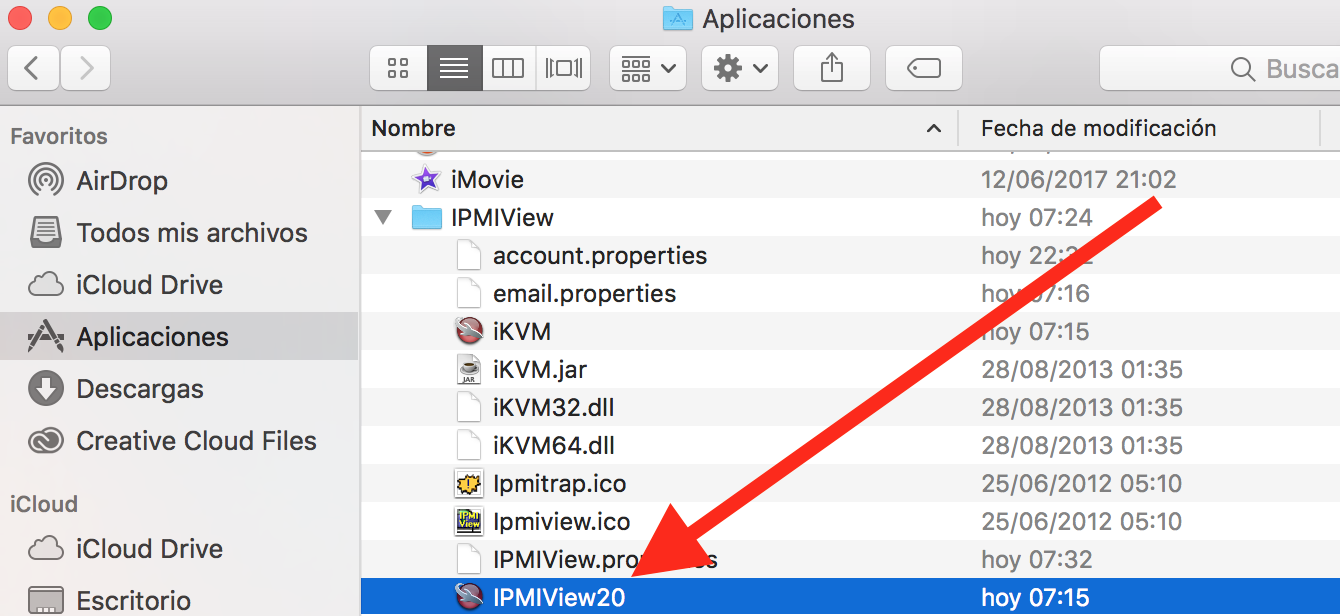Click the hoy 07:32 modification date
The height and width of the screenshot is (616, 1340).
point(1037,560)
